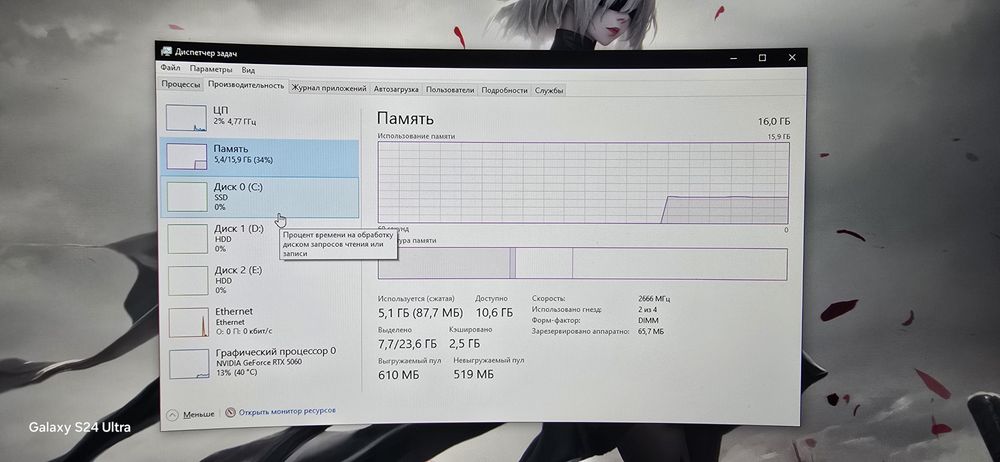
Task: Click the 7,7/23,6 ГБ committed value
Action: pos(408,344)
